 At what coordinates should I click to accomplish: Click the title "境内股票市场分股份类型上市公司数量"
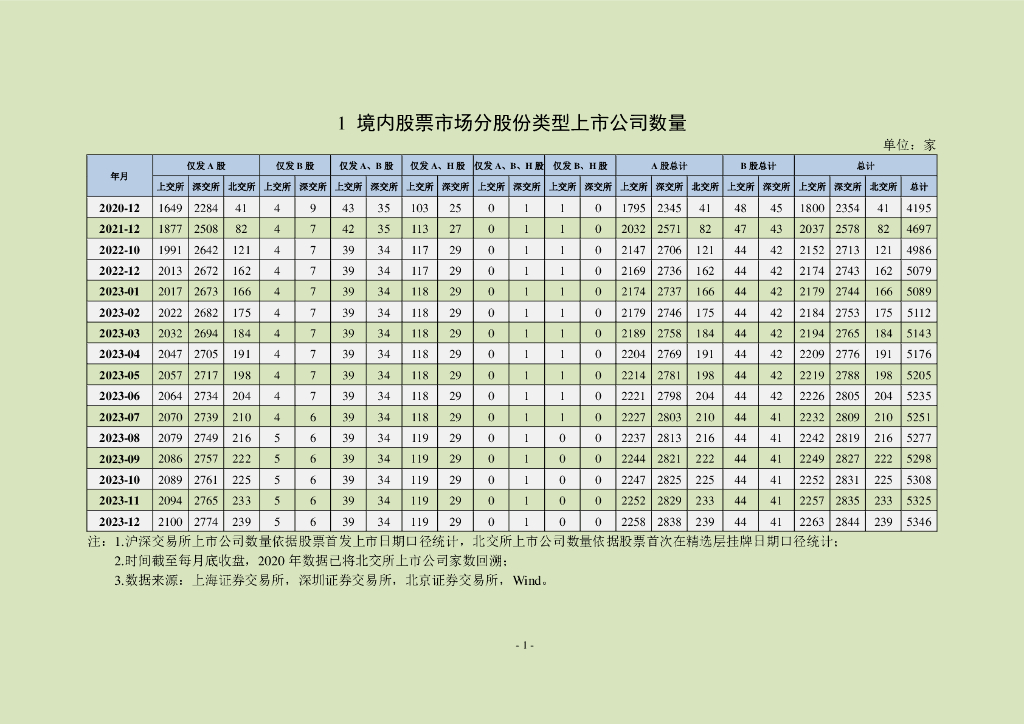(x=521, y=123)
